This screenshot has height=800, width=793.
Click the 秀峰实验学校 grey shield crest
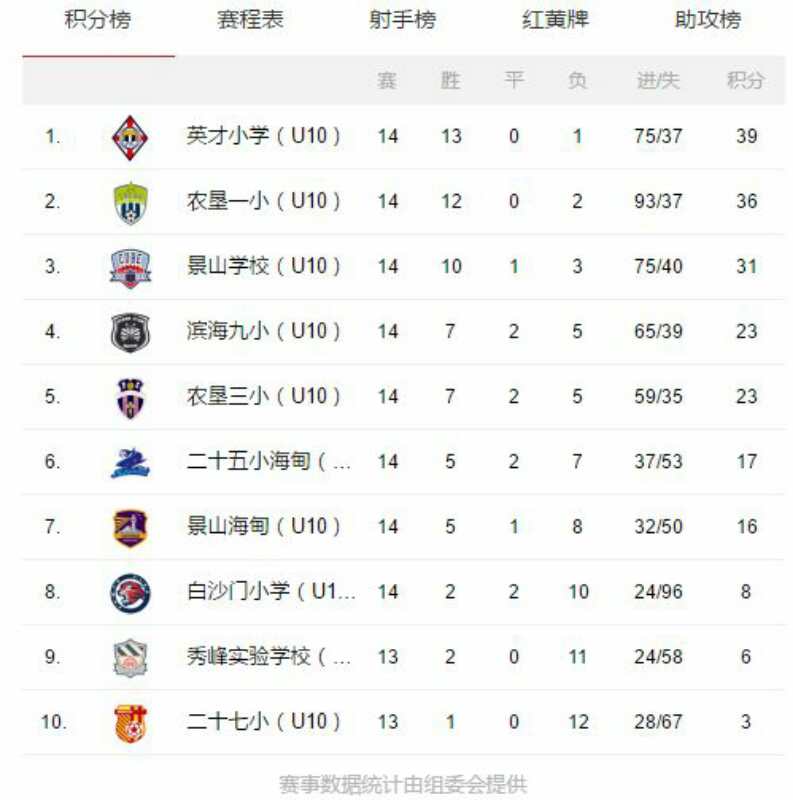coord(131,658)
